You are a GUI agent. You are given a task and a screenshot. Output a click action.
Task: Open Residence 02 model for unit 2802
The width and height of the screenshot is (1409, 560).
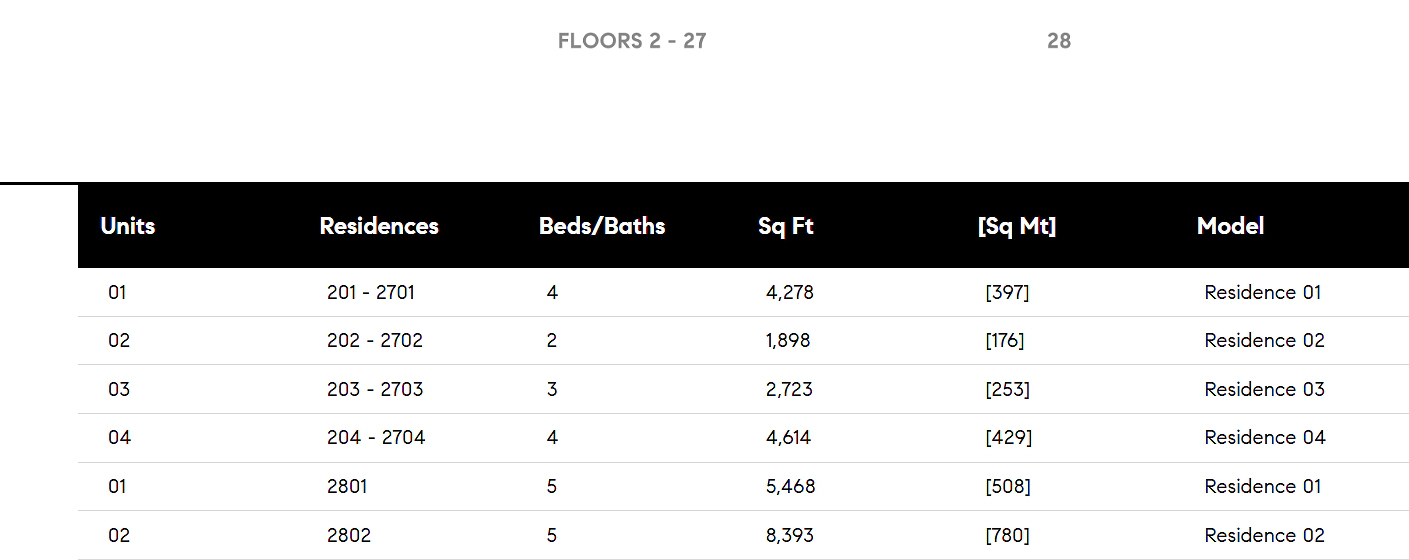point(1265,535)
